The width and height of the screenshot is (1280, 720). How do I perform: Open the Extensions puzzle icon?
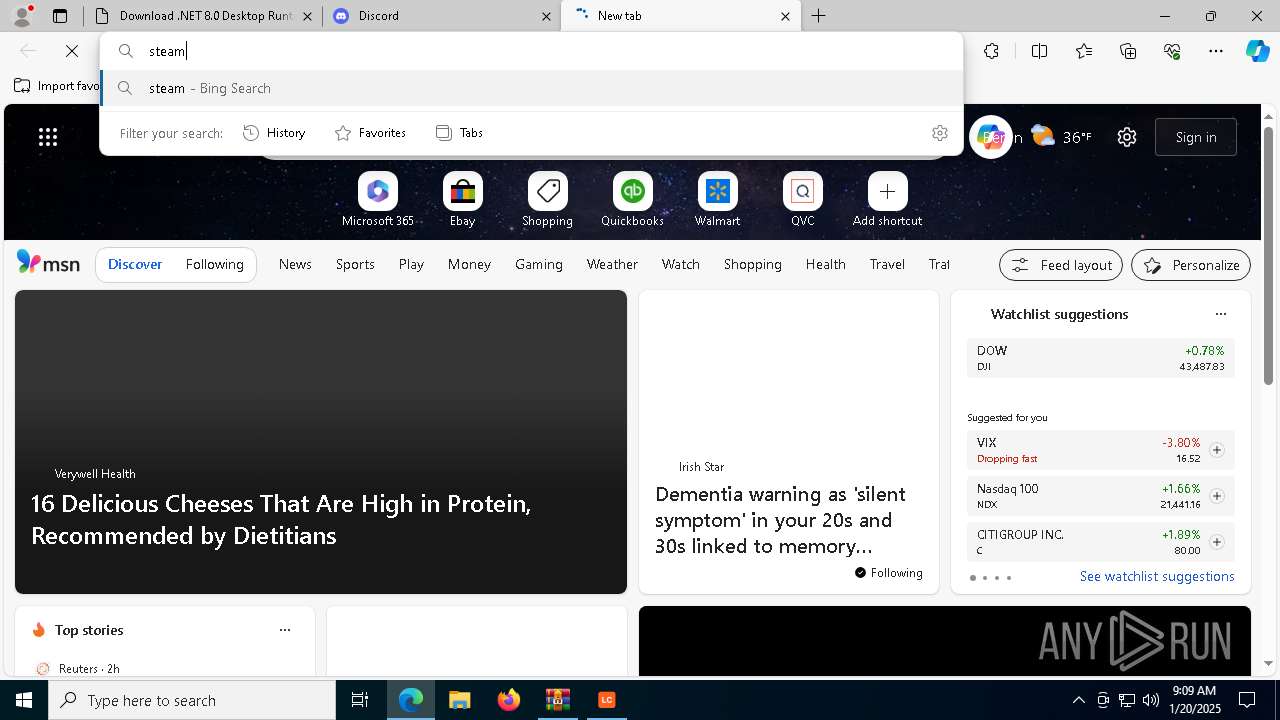(x=991, y=51)
